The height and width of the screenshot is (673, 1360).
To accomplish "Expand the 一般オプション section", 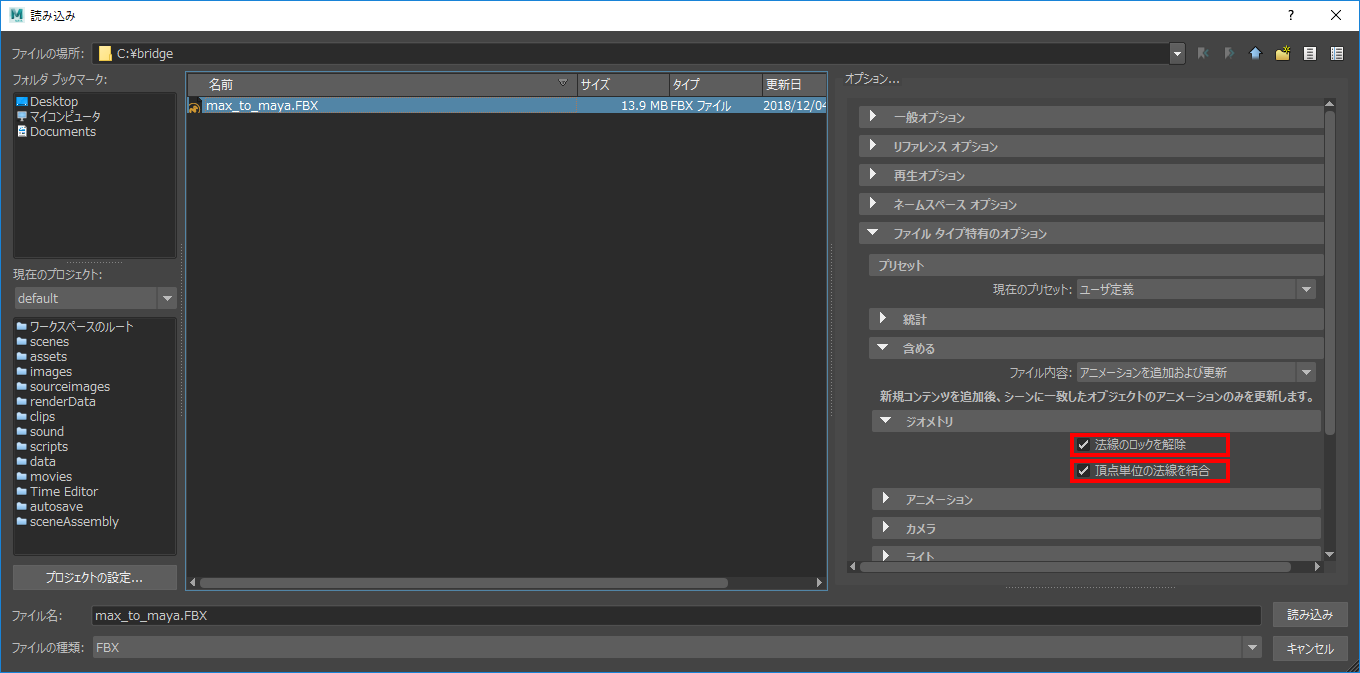I will pyautogui.click(x=929, y=117).
